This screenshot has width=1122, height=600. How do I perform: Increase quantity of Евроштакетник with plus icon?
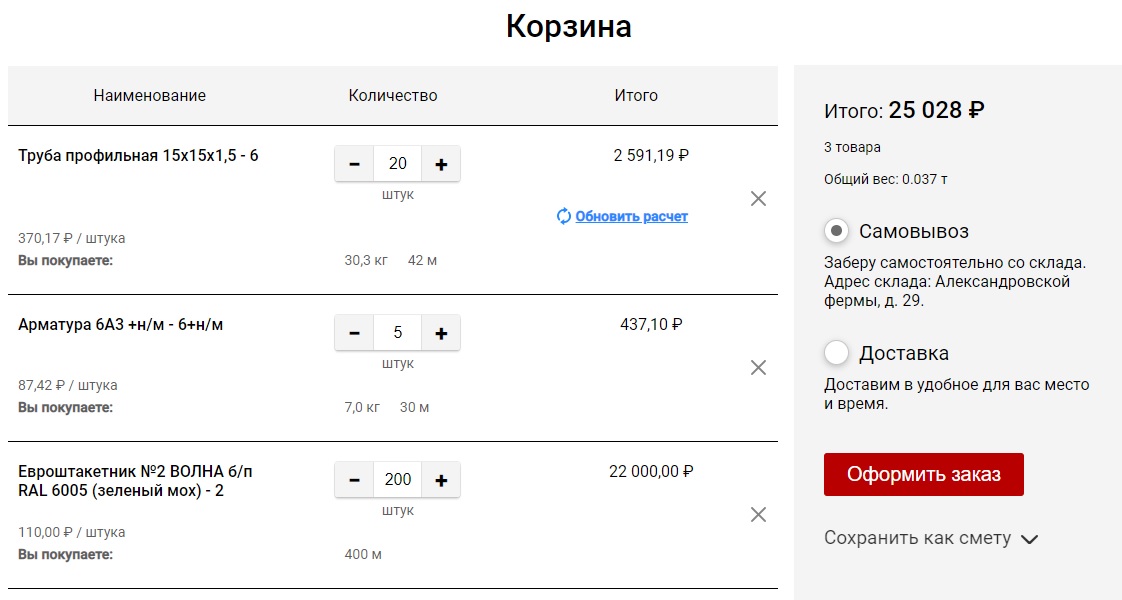tap(440, 479)
